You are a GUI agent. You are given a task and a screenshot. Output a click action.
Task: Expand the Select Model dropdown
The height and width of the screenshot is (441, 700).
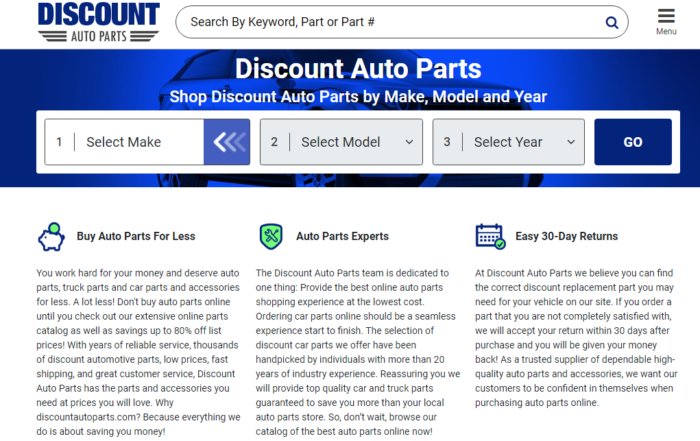click(342, 142)
